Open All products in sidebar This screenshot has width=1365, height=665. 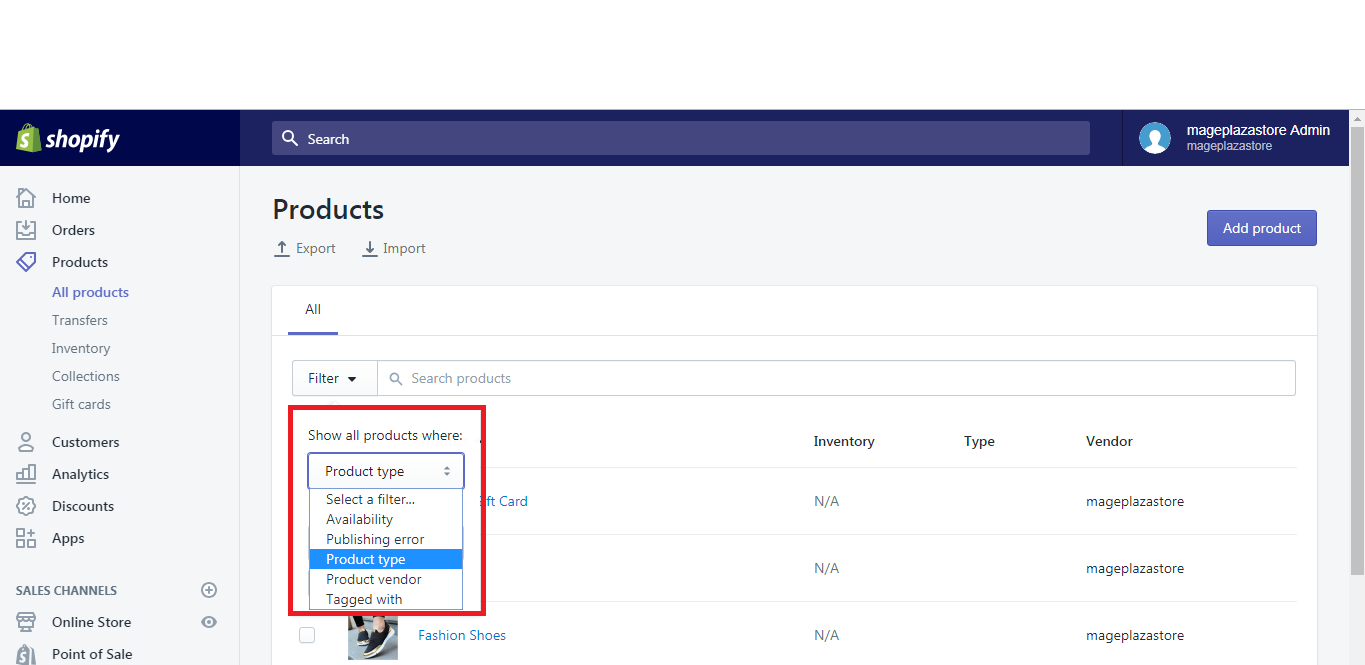click(x=90, y=292)
